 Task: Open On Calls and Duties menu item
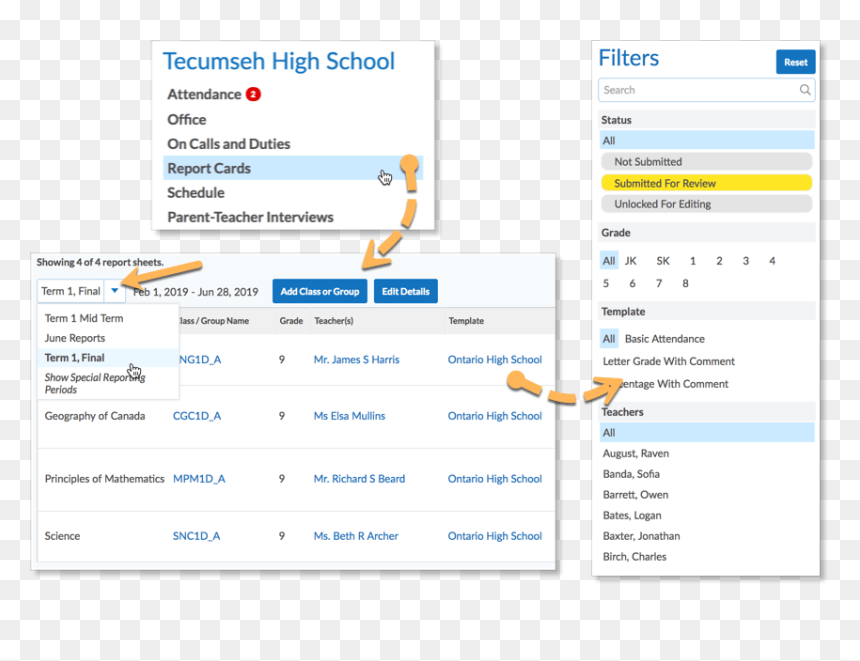tap(229, 144)
